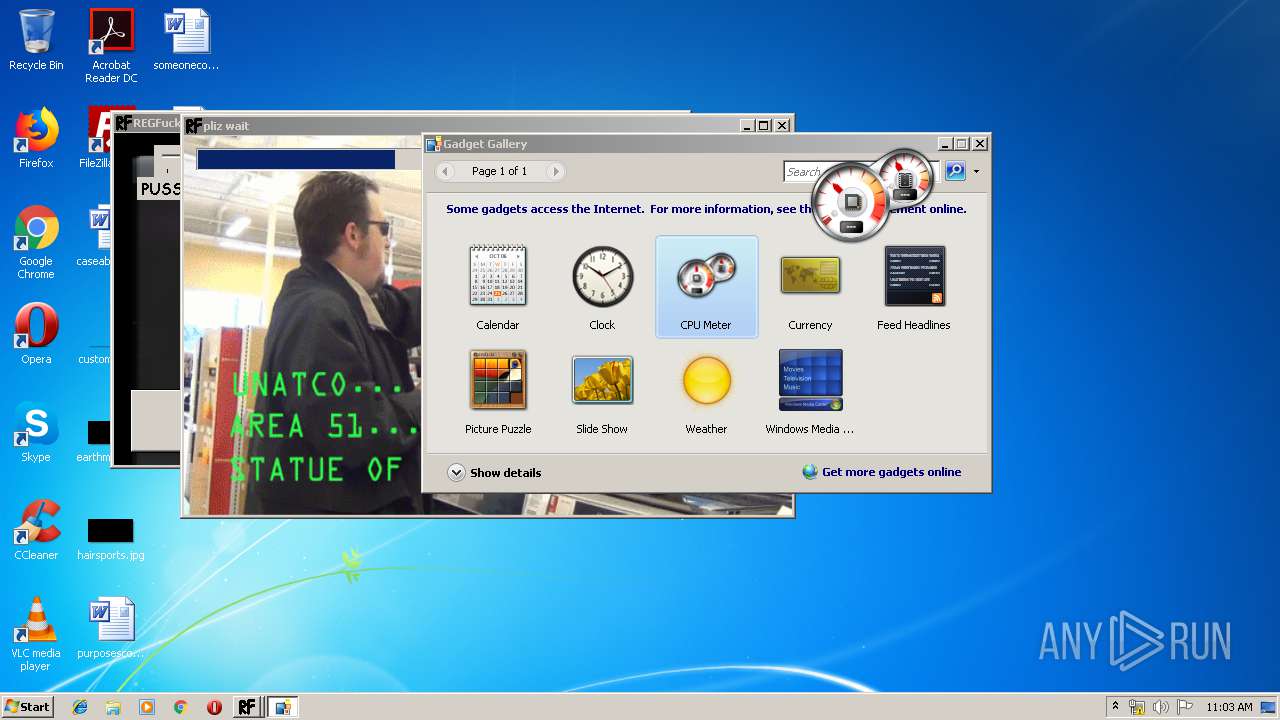Select the Picture Puzzle gadget
The width and height of the screenshot is (1280, 720).
(x=498, y=391)
